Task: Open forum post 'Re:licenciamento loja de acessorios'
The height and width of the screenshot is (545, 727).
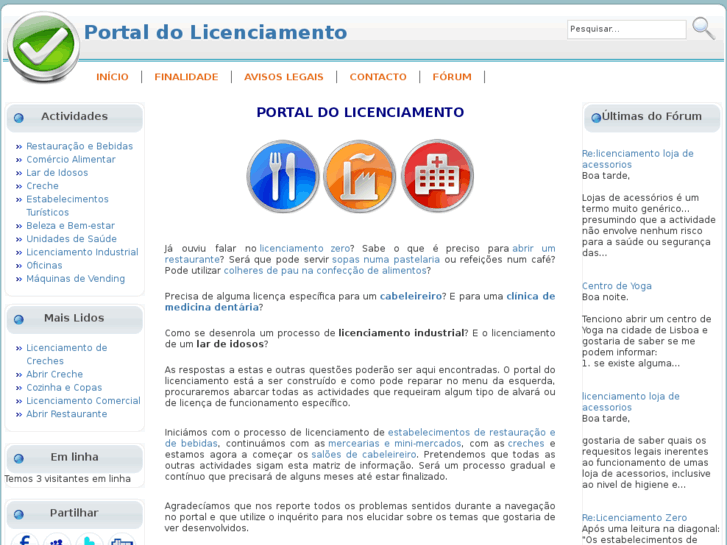Action: click(638, 159)
